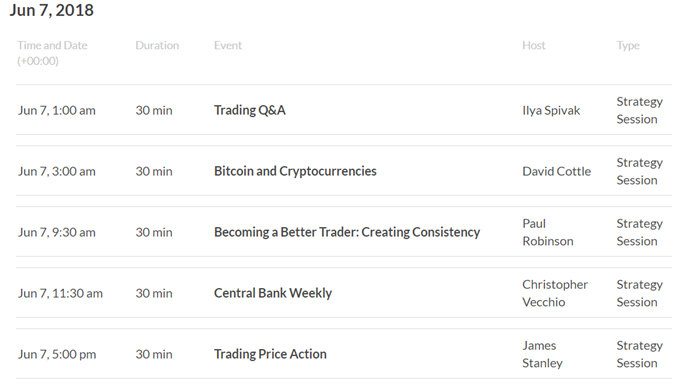The width and height of the screenshot is (680, 386).
Task: Click host name David Cottle
Action: click(x=556, y=171)
